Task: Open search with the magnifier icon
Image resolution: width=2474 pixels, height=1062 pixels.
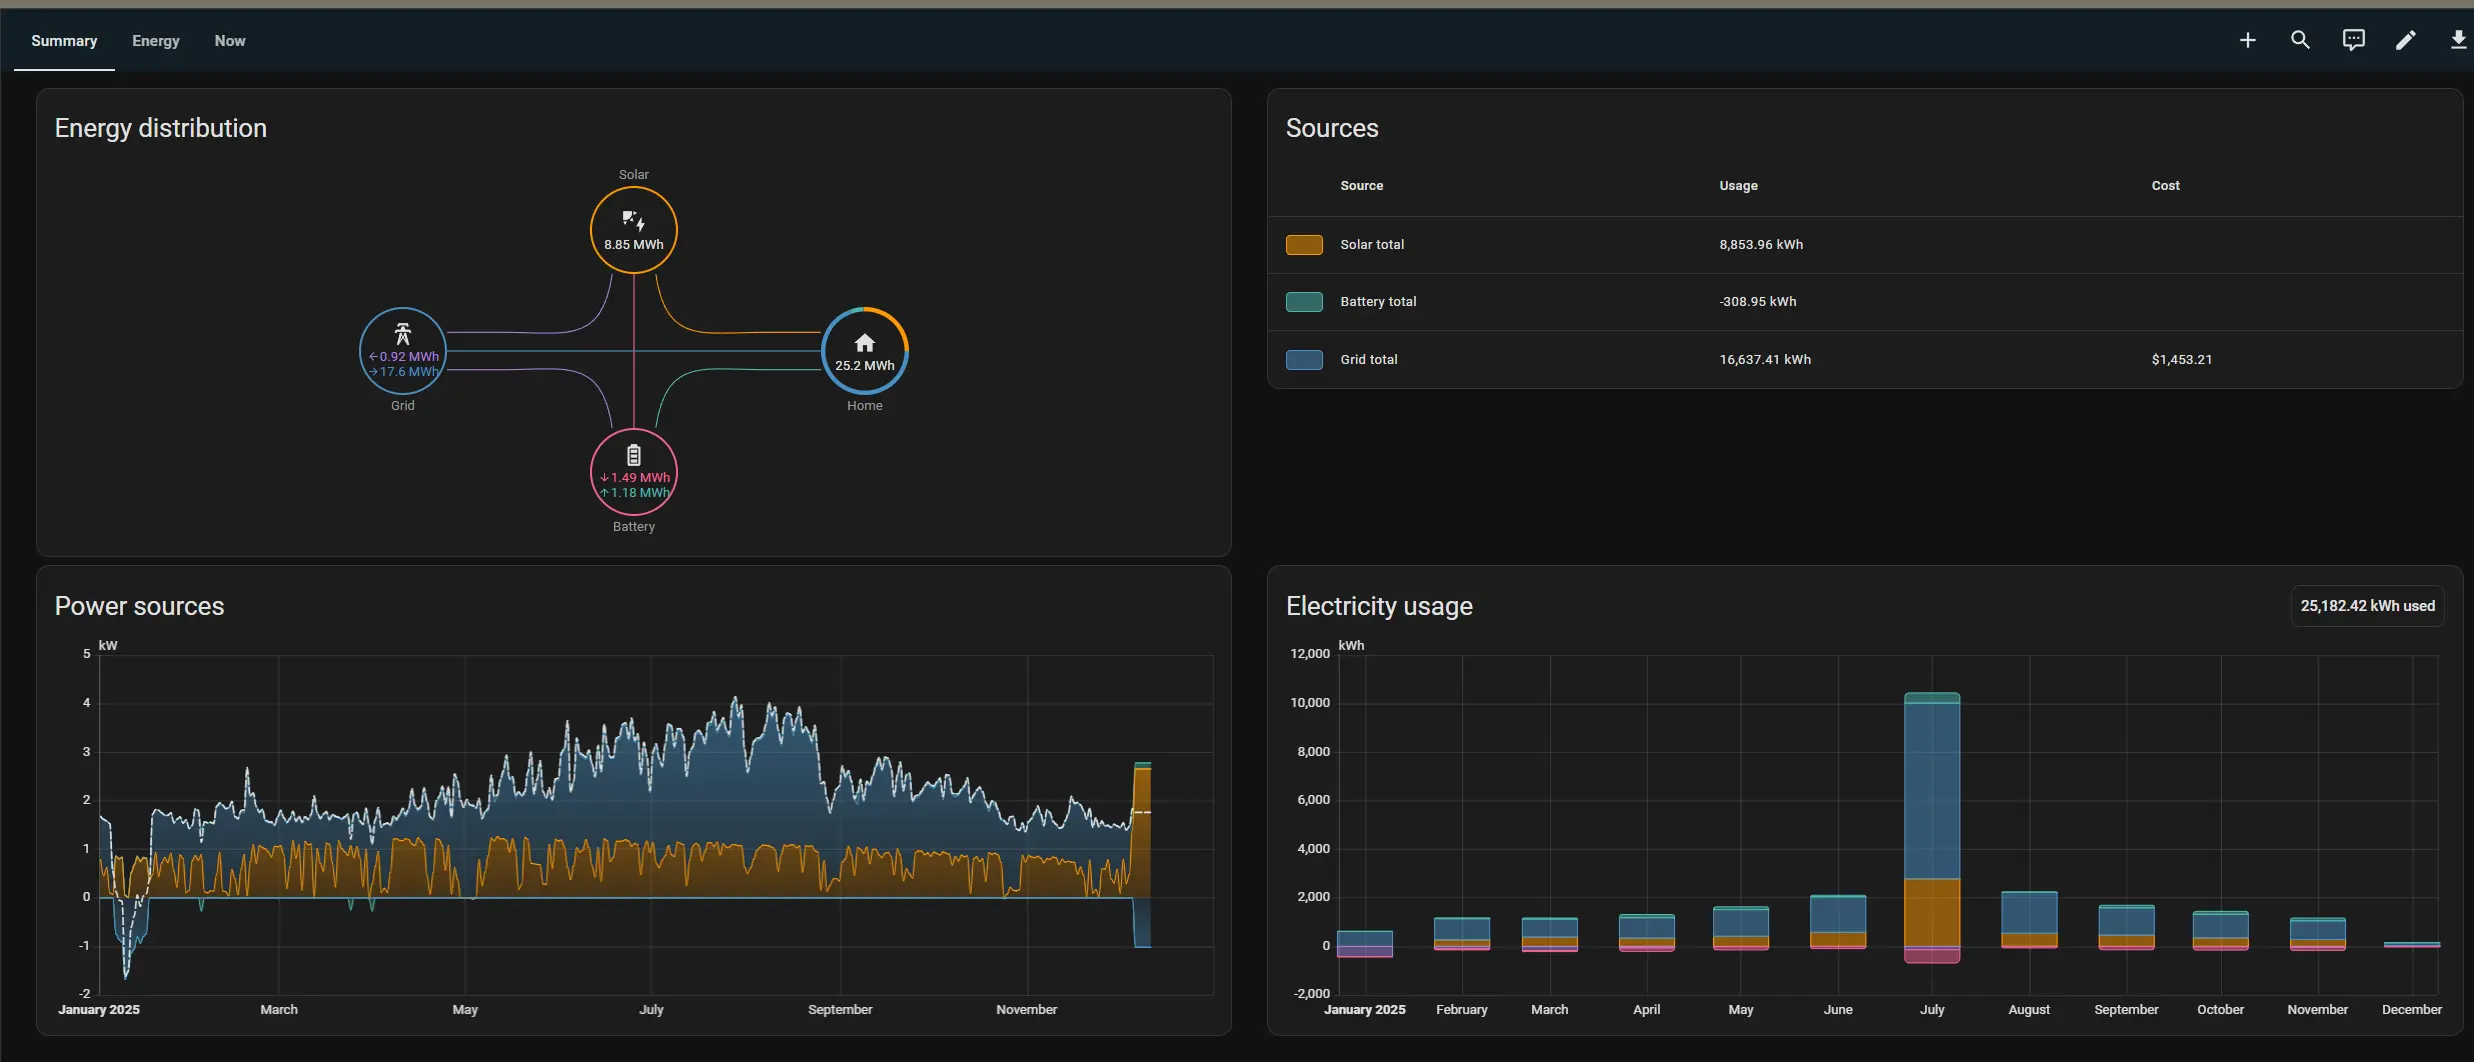Action: click(x=2300, y=40)
